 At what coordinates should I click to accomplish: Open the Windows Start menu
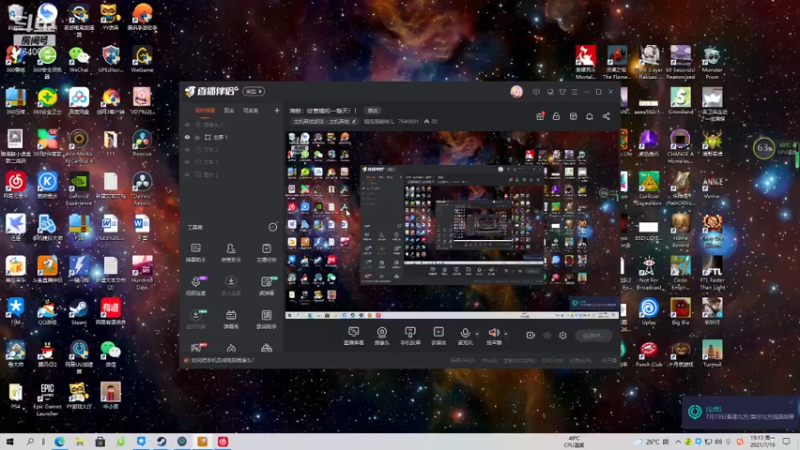[9, 442]
